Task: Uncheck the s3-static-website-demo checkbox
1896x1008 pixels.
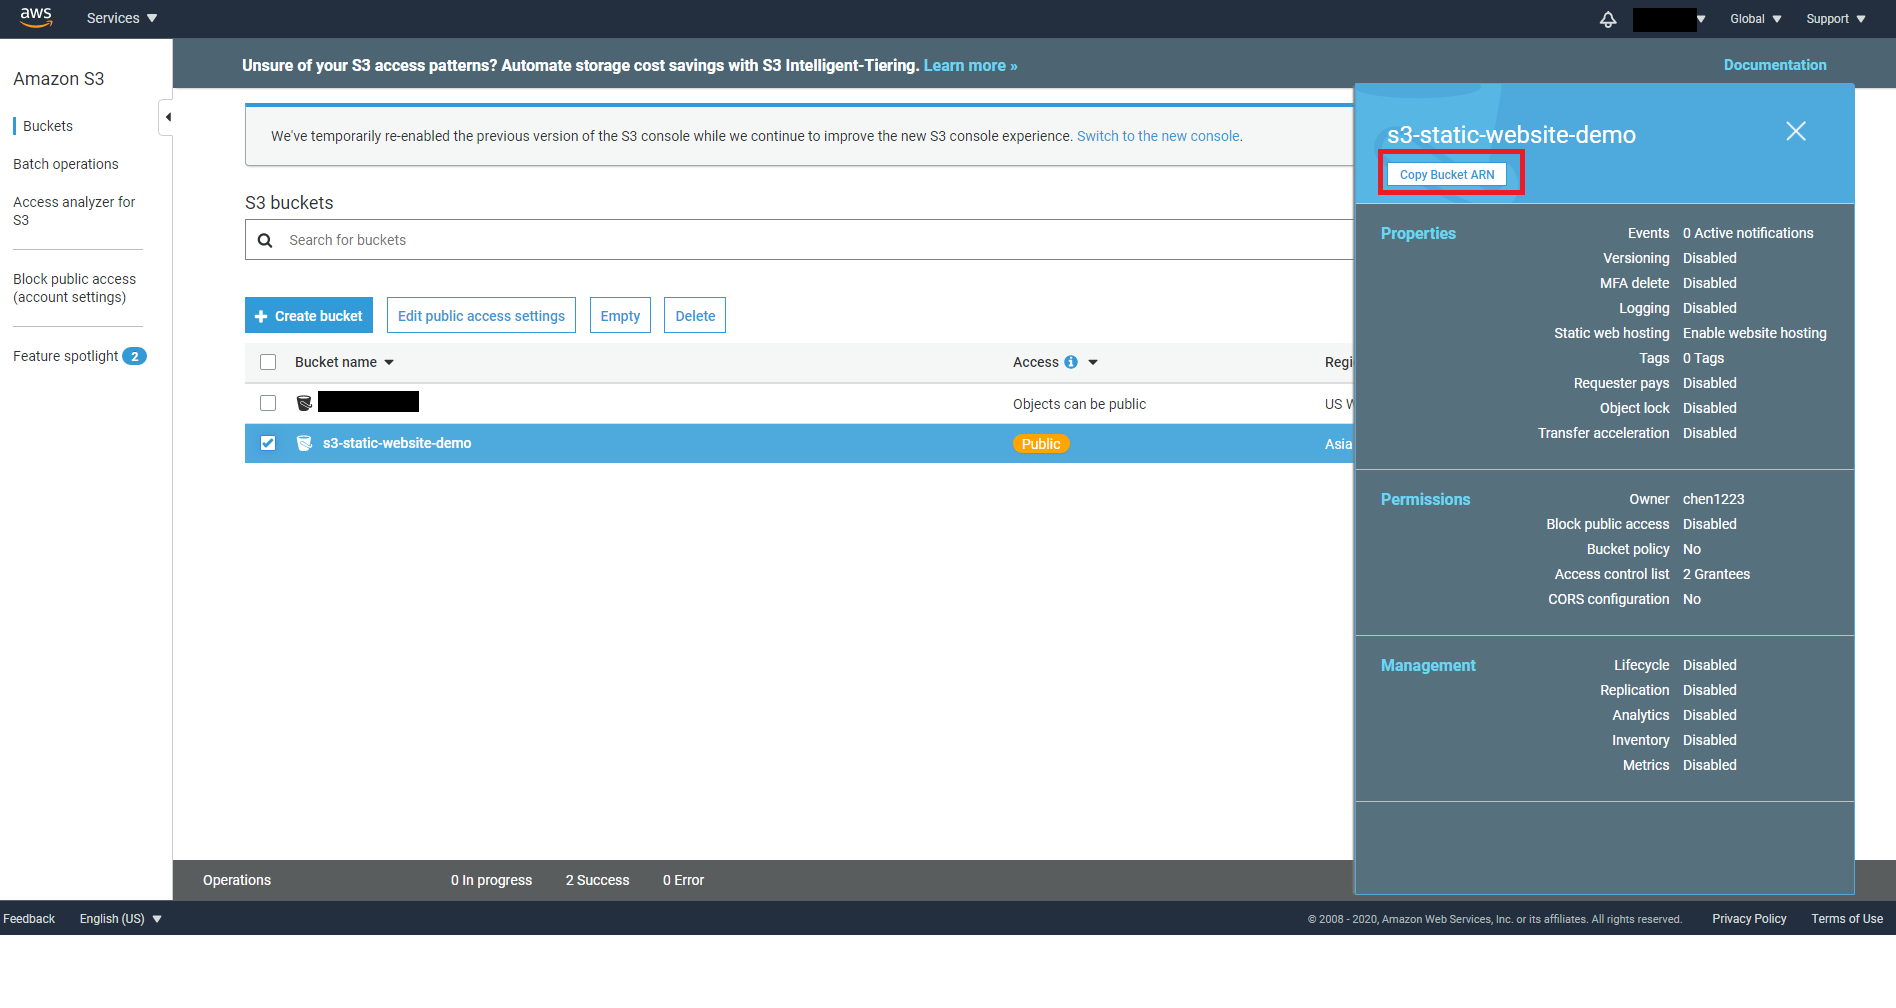Action: point(268,443)
